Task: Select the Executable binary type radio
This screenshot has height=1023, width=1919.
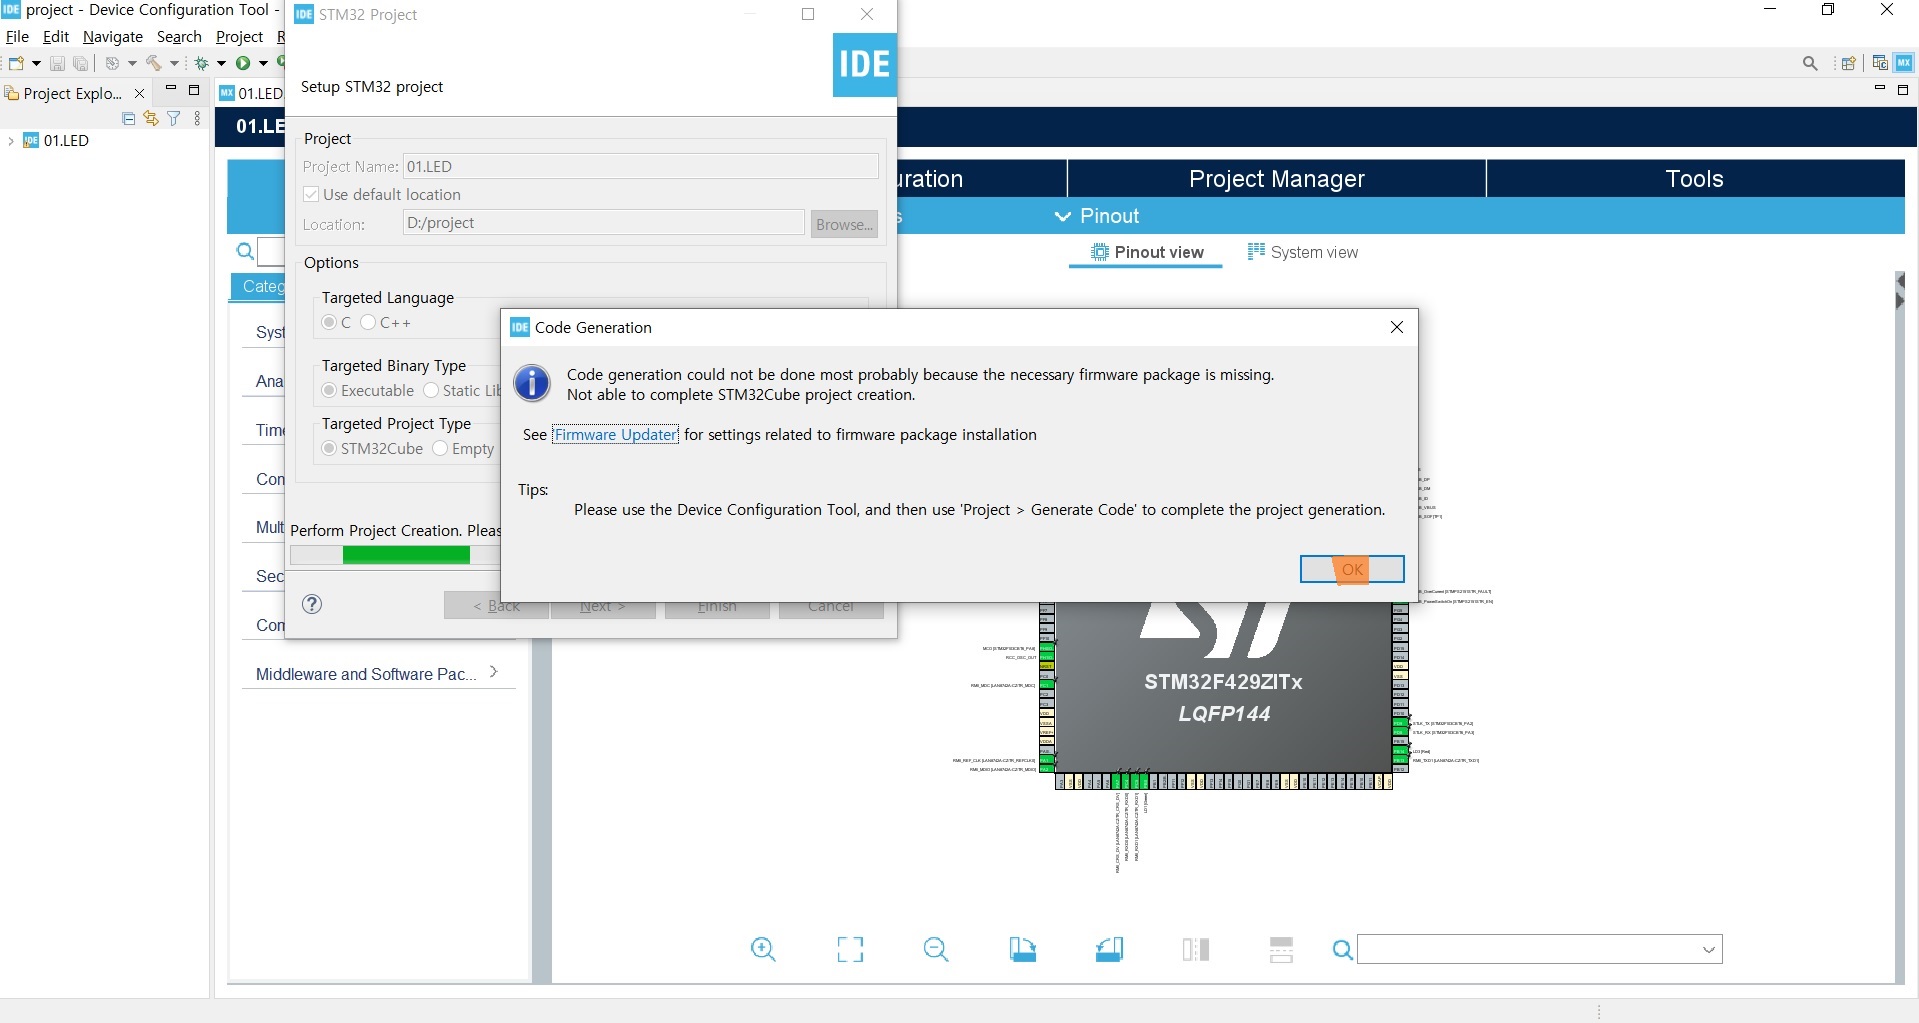Action: pos(329,390)
